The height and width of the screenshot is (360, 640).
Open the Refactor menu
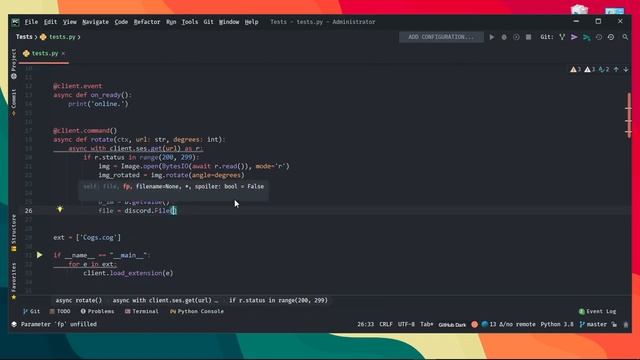[x=147, y=22]
